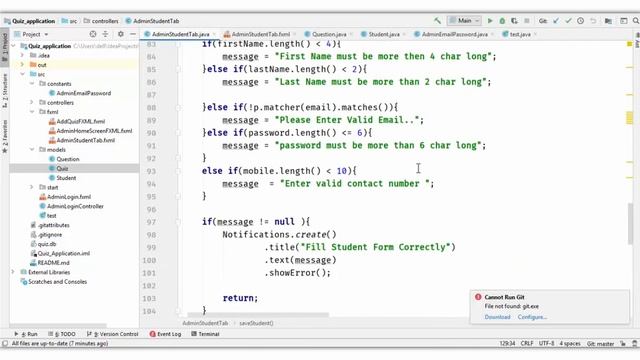Screen dimensions: 640x360
Task: Expand the .idea folder
Action: [x=22, y=55]
